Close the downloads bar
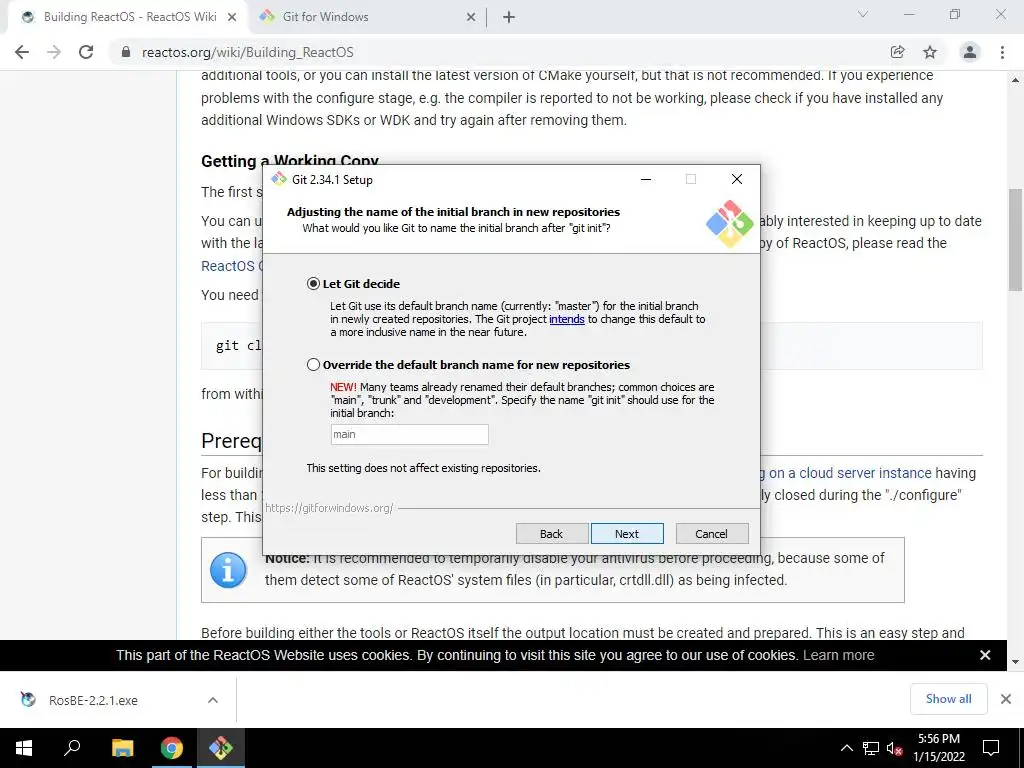 tap(1006, 699)
